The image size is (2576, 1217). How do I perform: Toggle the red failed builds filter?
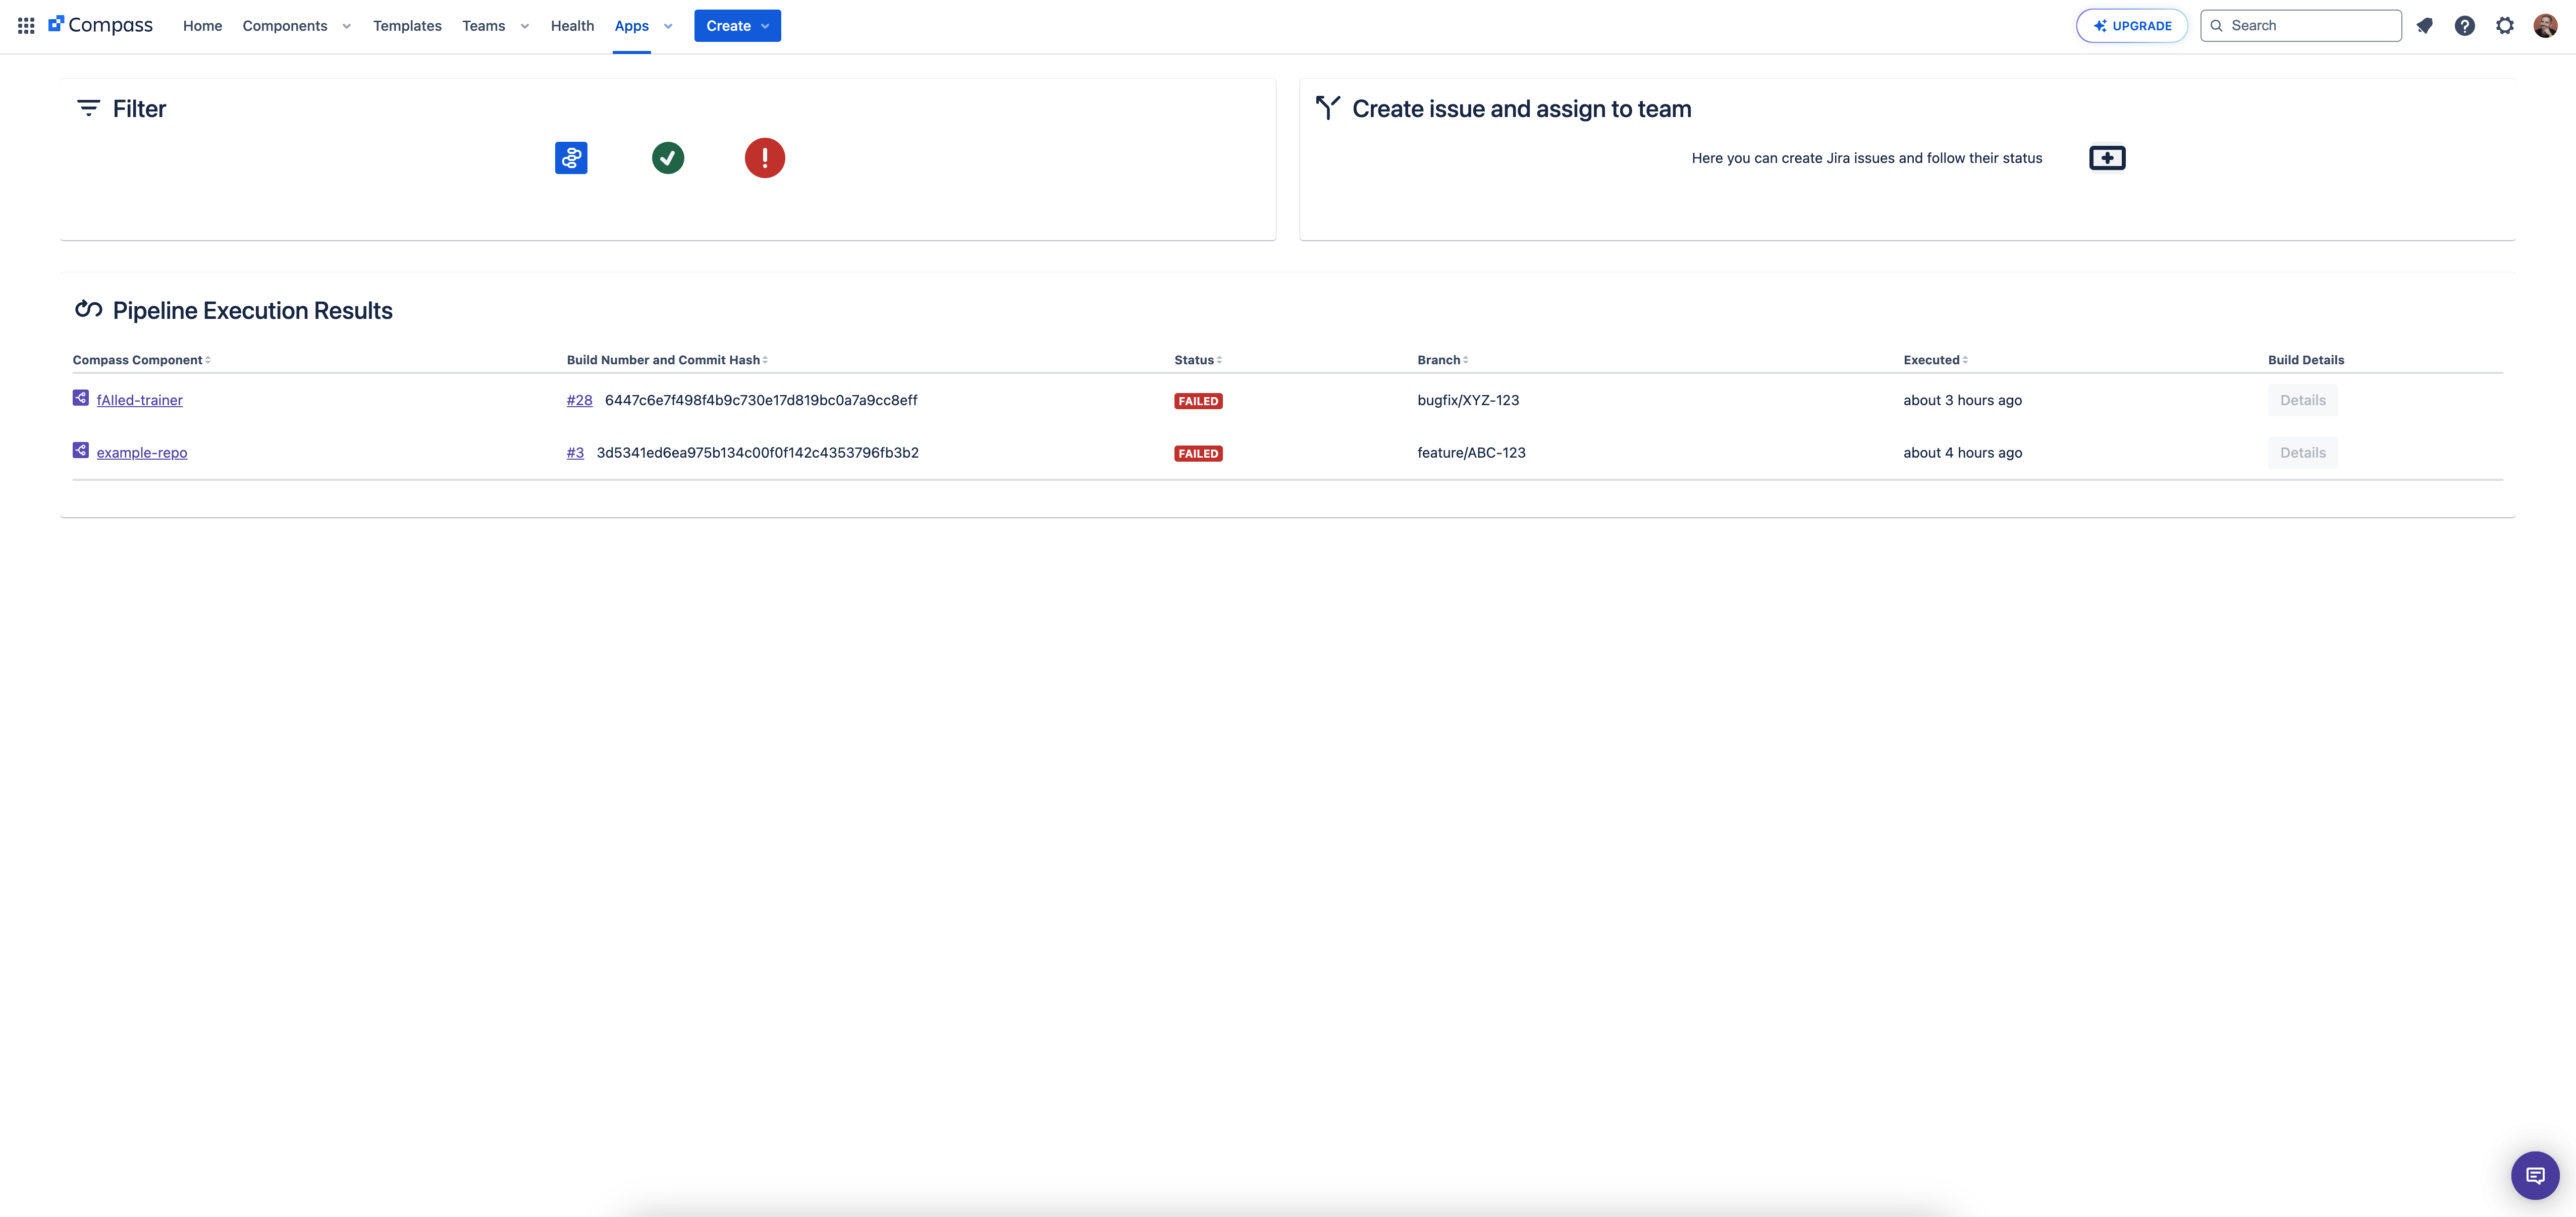pyautogui.click(x=765, y=158)
